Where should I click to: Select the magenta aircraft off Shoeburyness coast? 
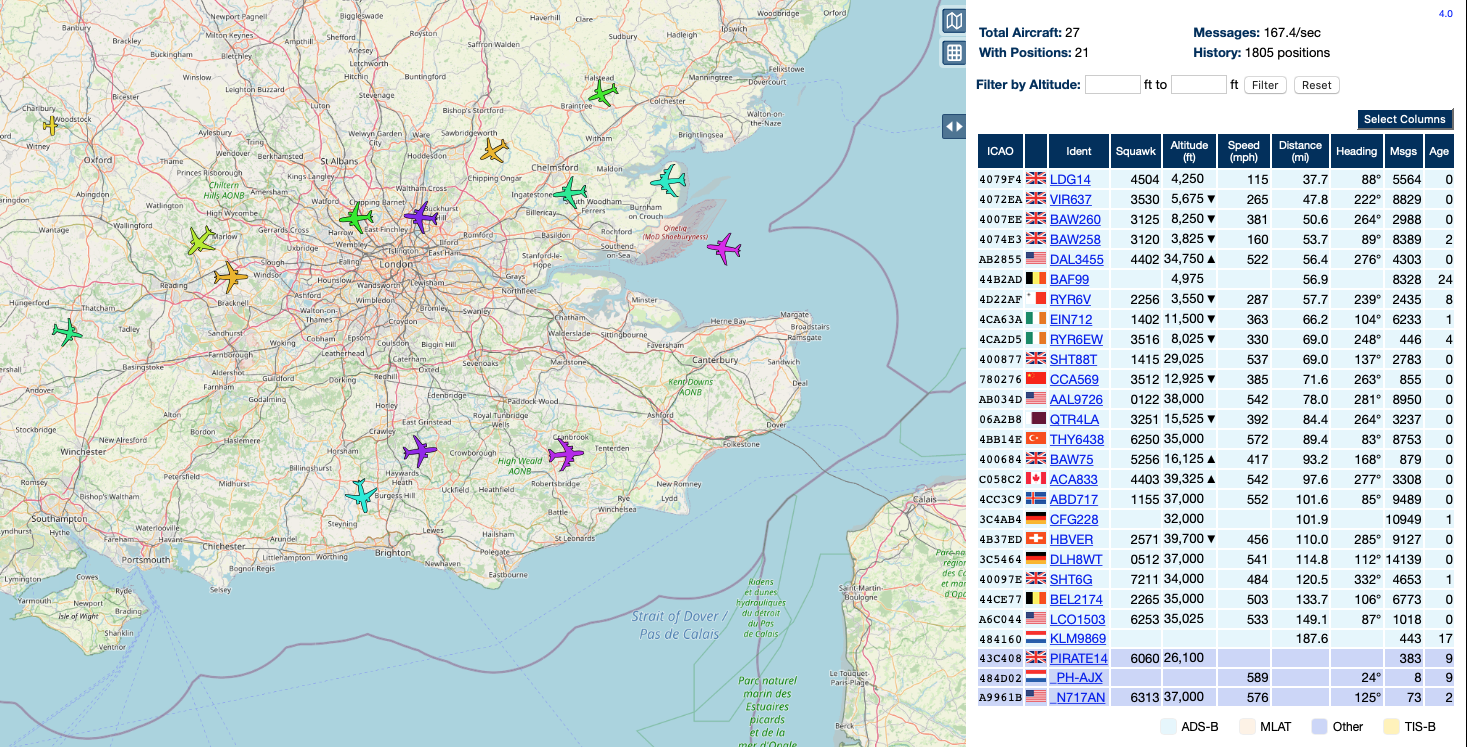click(723, 248)
